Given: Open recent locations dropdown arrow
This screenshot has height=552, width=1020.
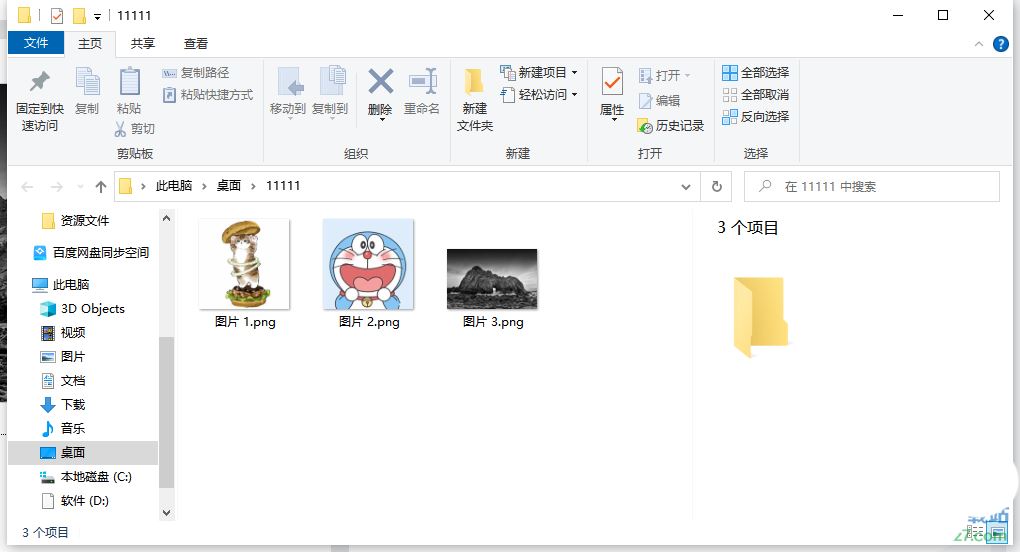Looking at the screenshot, I should 80,187.
